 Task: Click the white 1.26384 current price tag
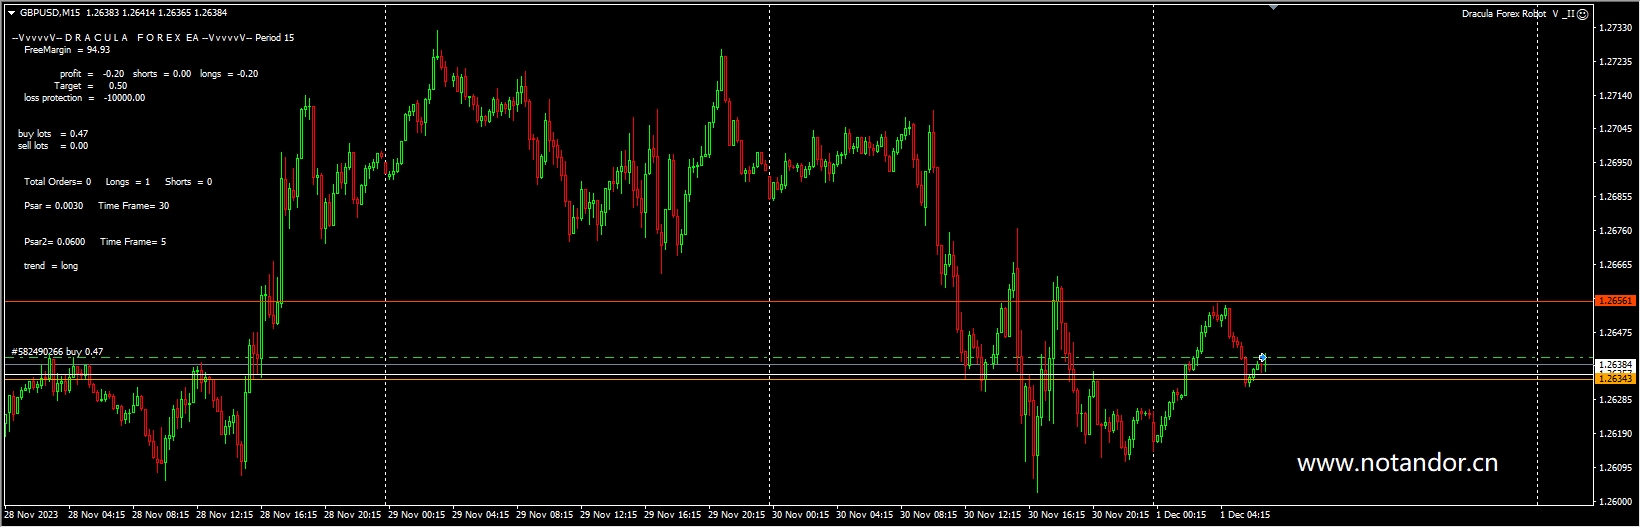pyautogui.click(x=1615, y=365)
